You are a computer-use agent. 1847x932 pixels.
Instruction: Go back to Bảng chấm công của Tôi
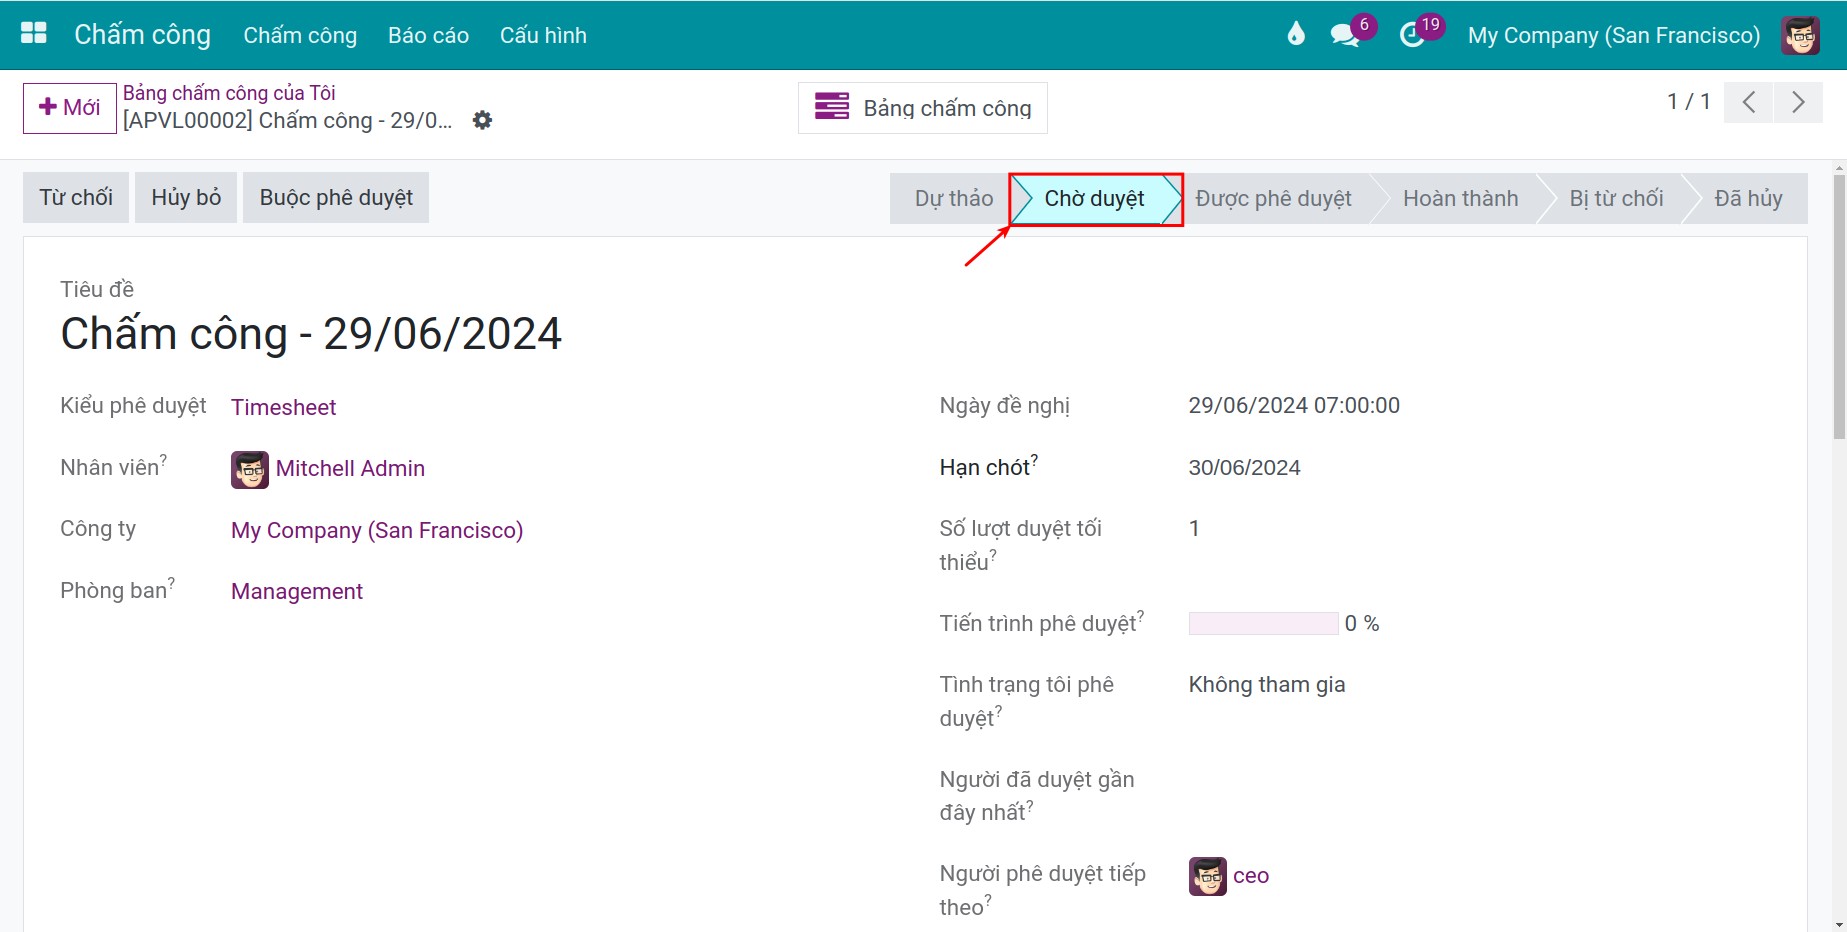pos(229,93)
